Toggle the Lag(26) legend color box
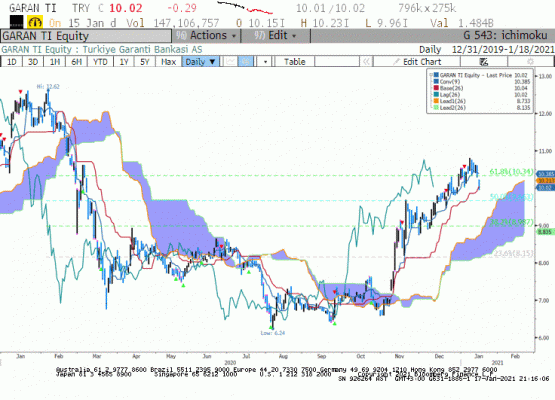Screen dimensions: 555x400 click(x=436, y=95)
